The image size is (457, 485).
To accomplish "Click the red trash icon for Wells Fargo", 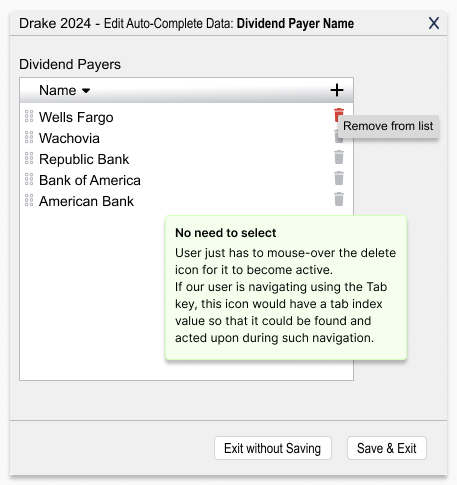I will coord(339,115).
